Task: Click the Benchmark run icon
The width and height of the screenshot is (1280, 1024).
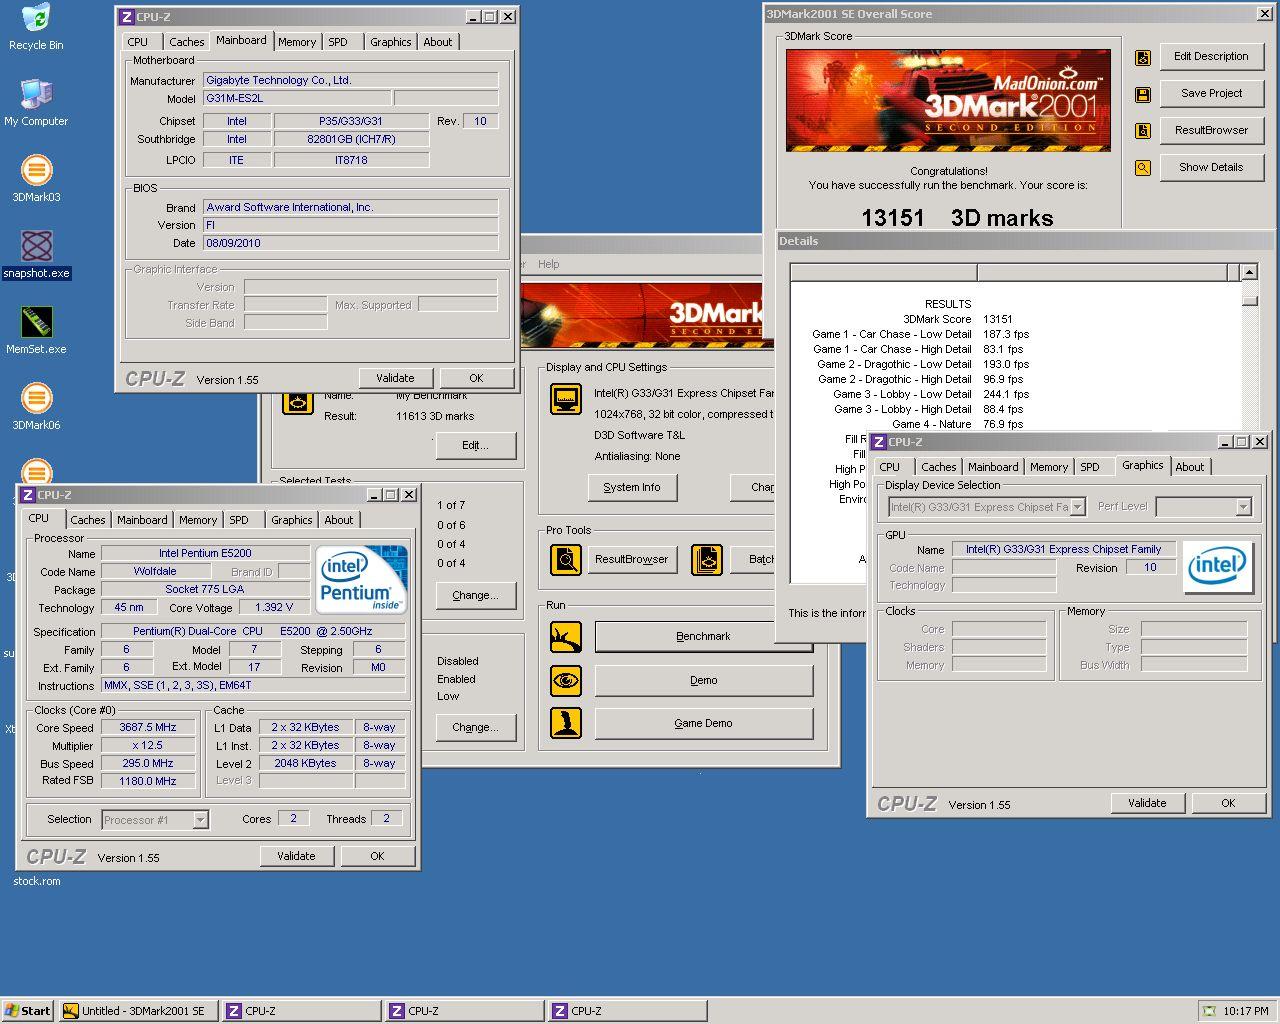Action: click(x=566, y=636)
